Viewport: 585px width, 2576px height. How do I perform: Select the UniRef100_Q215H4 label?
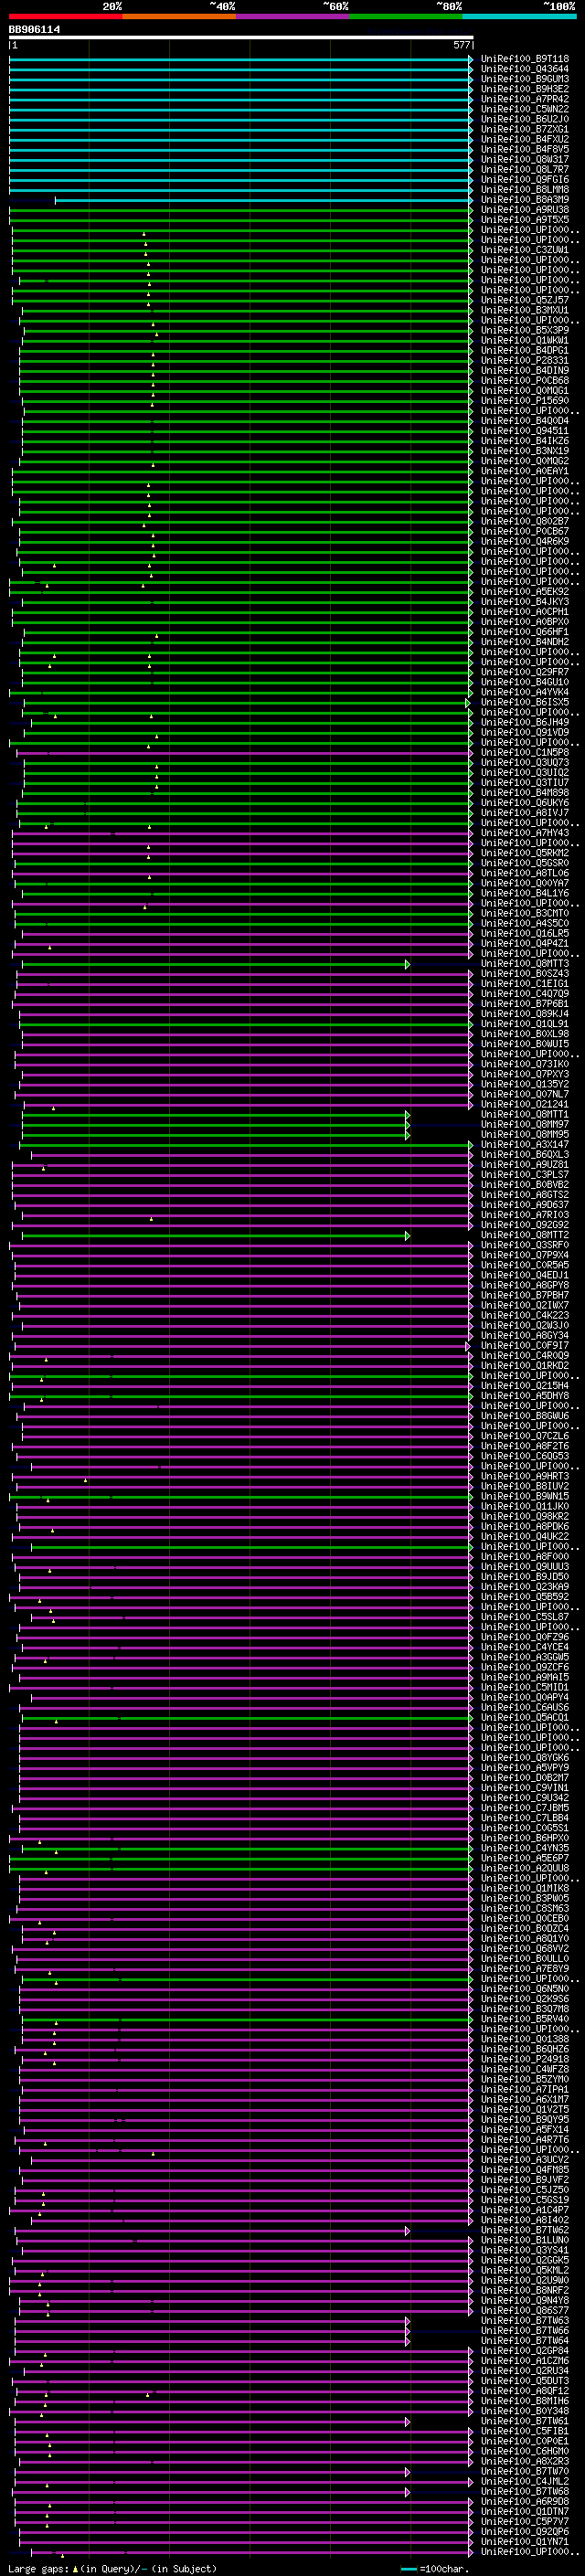(x=525, y=1386)
